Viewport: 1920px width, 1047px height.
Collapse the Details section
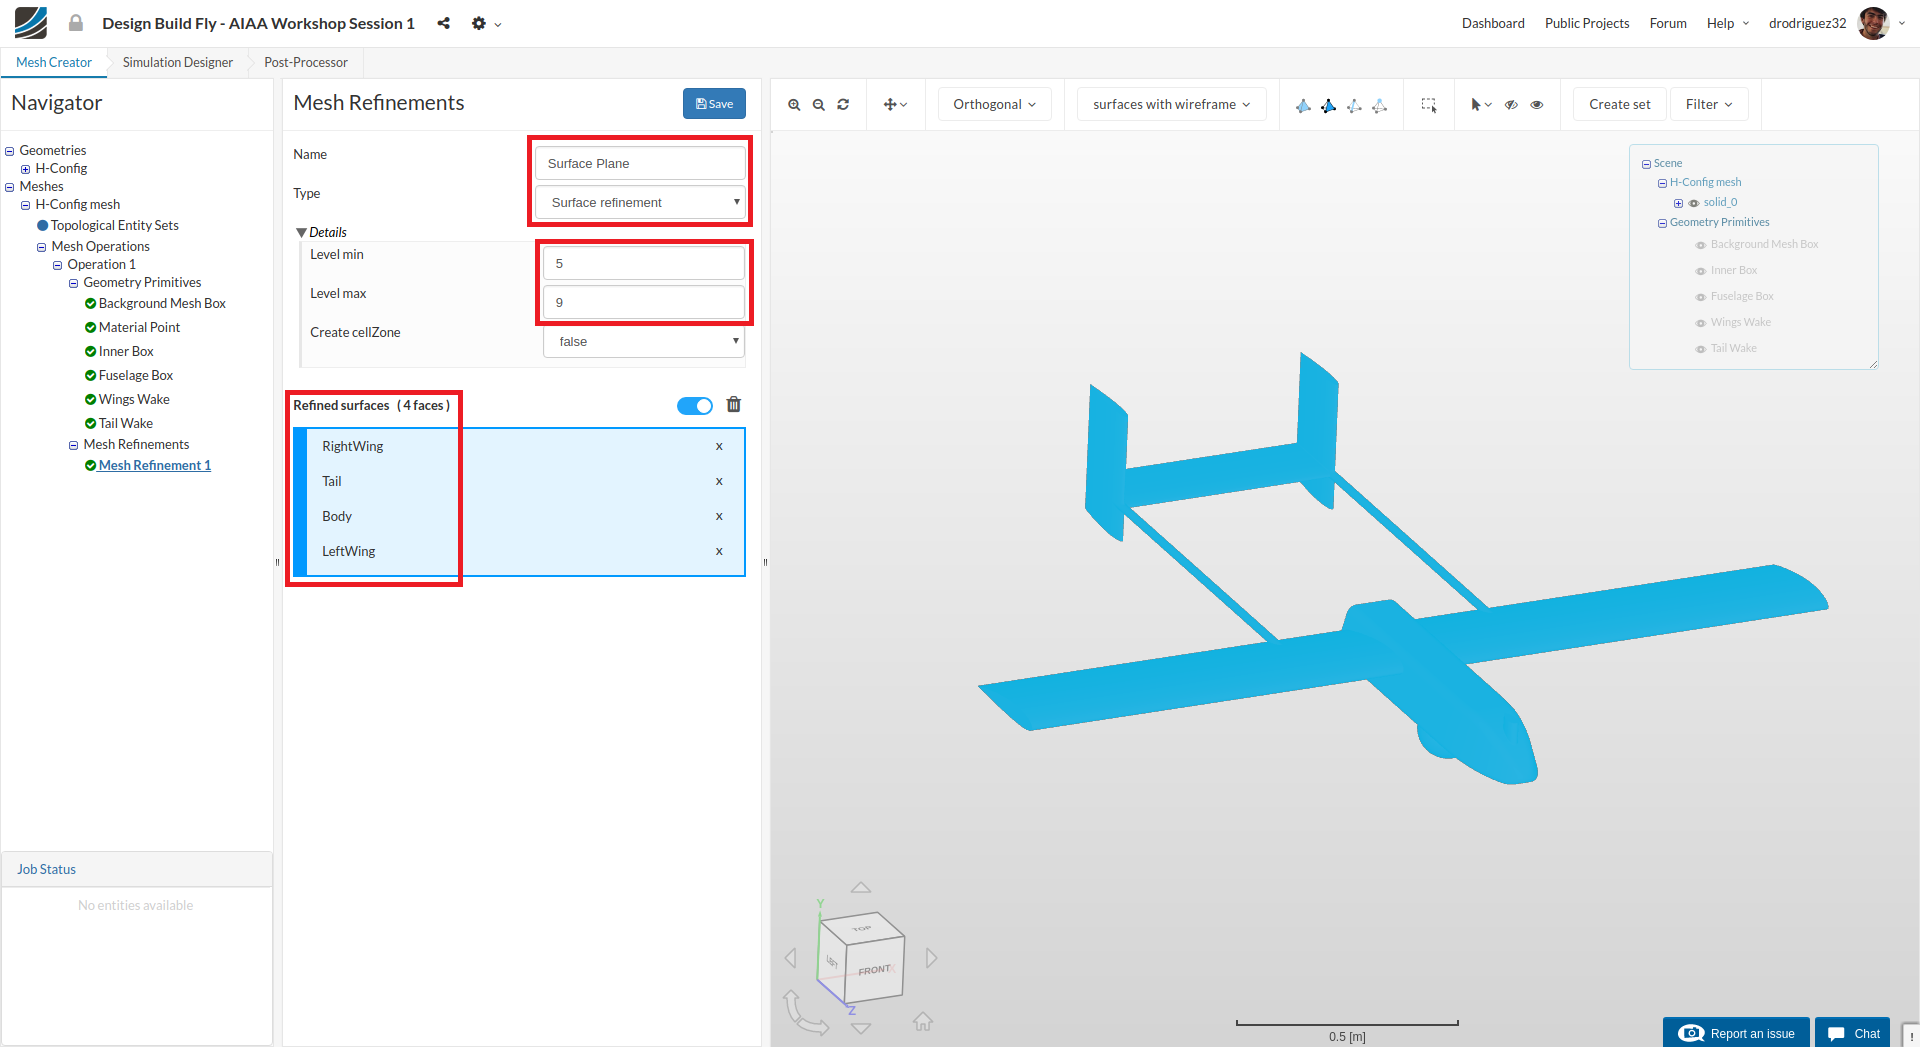(x=301, y=232)
